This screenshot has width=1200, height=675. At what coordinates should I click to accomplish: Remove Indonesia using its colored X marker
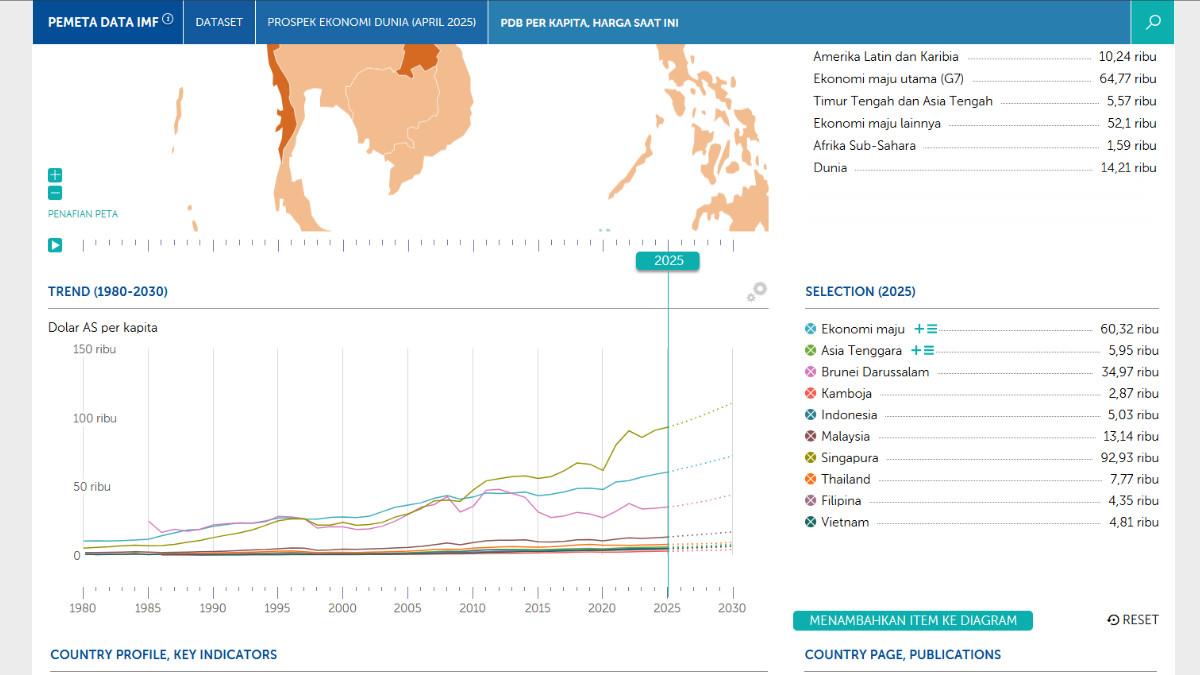tap(811, 415)
